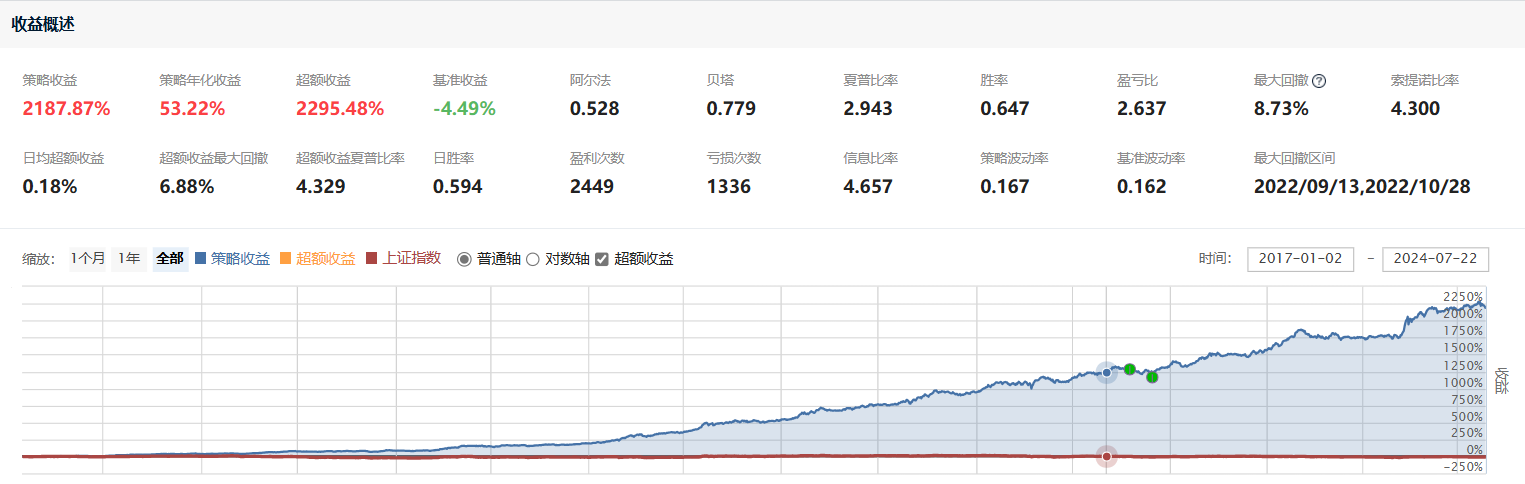Image resolution: width=1525 pixels, height=484 pixels.
Task: Click the 1000% y-axis label
Action: coord(1464,382)
